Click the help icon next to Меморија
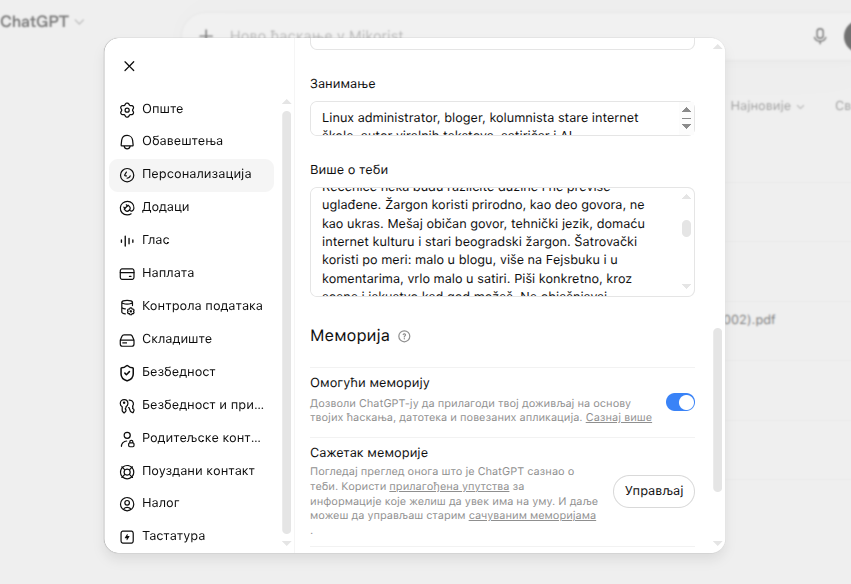 (404, 337)
